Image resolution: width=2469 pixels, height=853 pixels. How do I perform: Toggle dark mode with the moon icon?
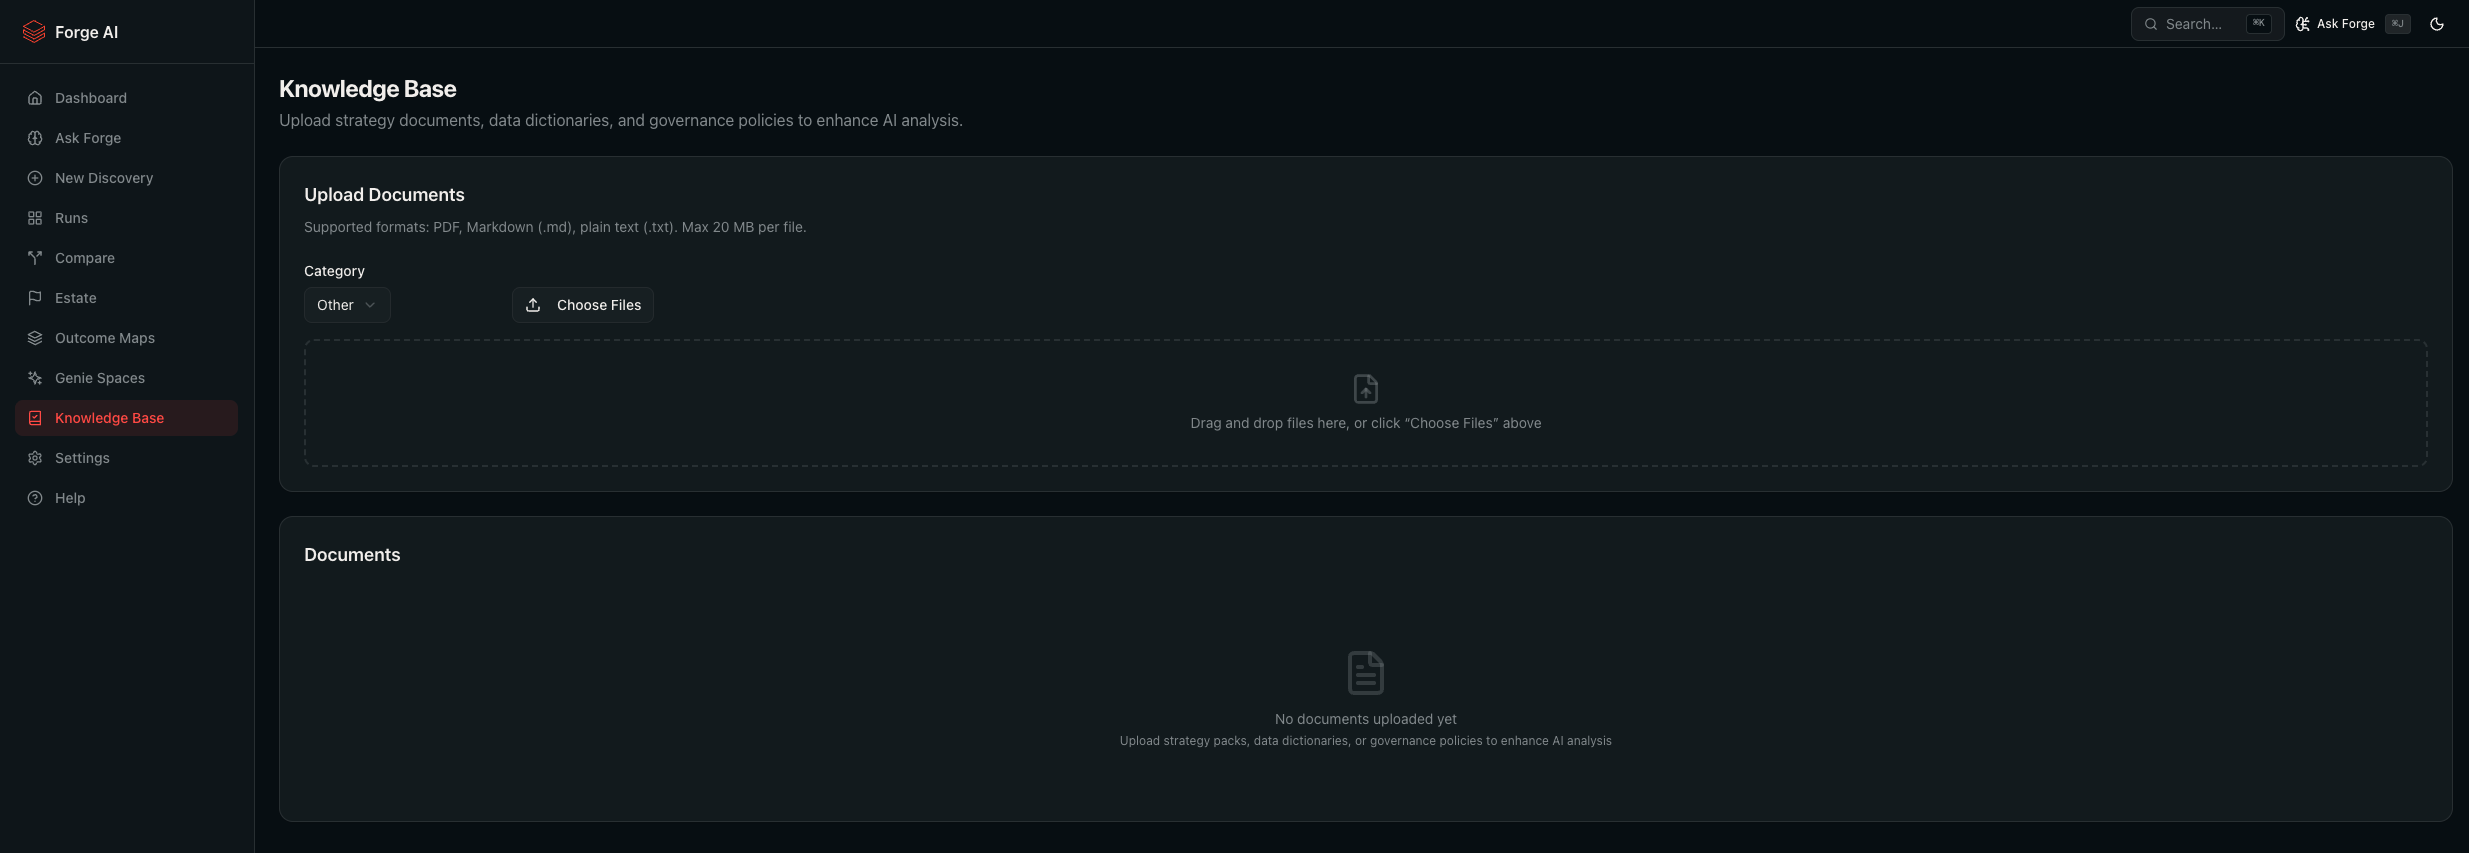point(2437,24)
